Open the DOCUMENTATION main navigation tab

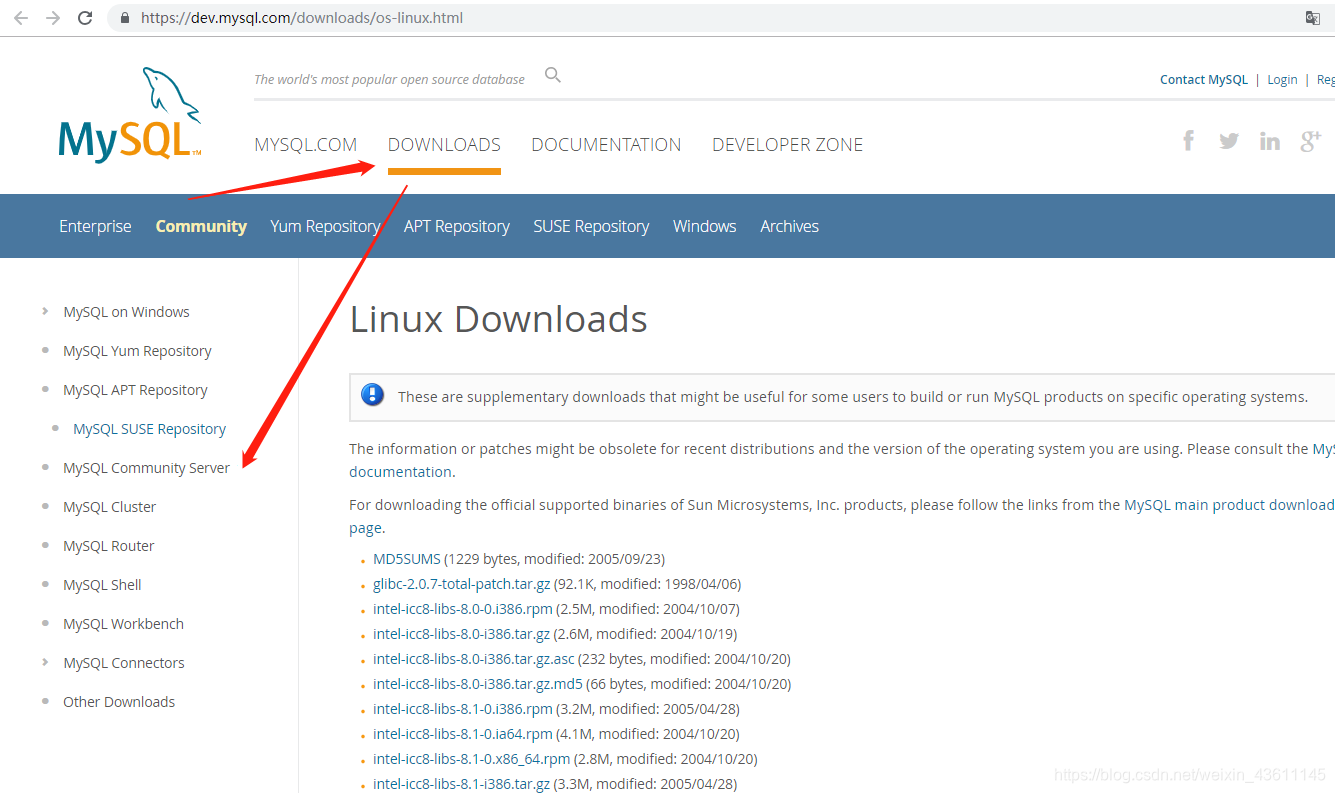click(x=606, y=145)
